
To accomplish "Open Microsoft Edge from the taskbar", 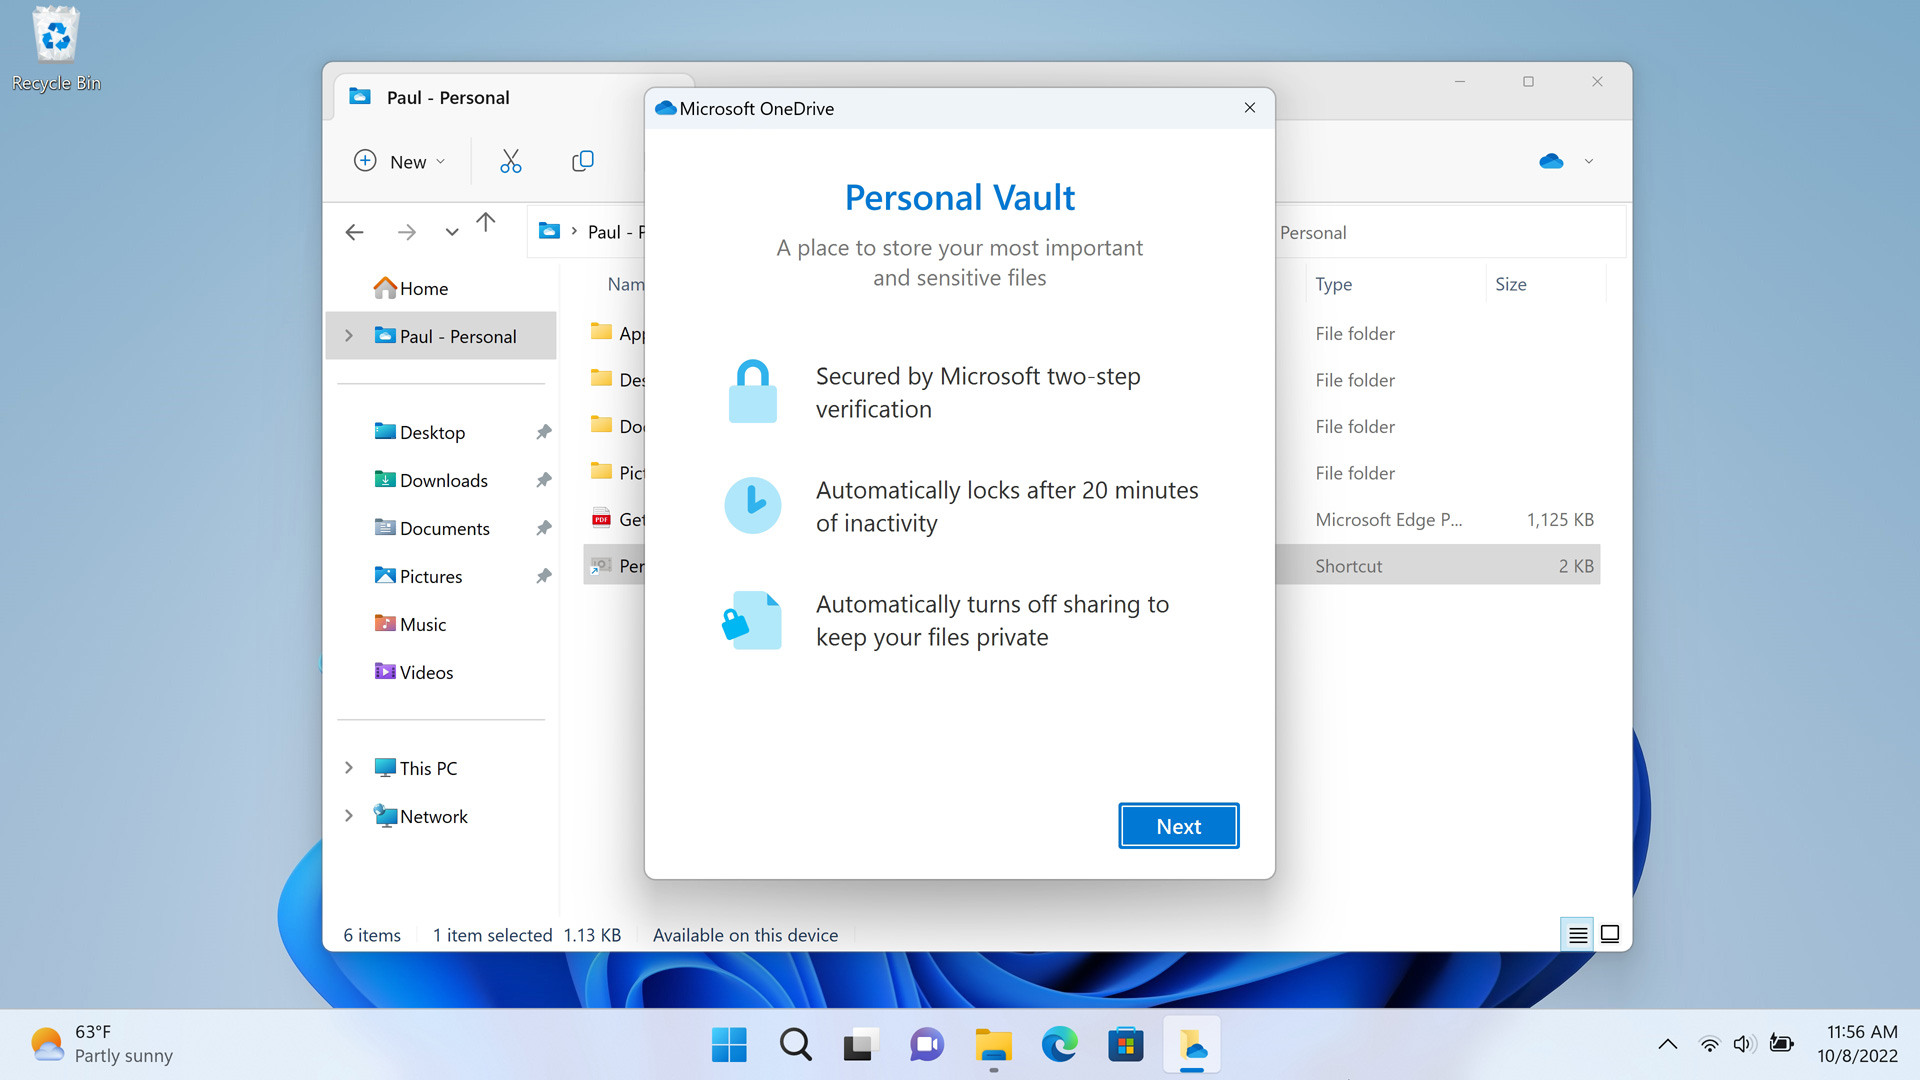I will tap(1059, 1045).
